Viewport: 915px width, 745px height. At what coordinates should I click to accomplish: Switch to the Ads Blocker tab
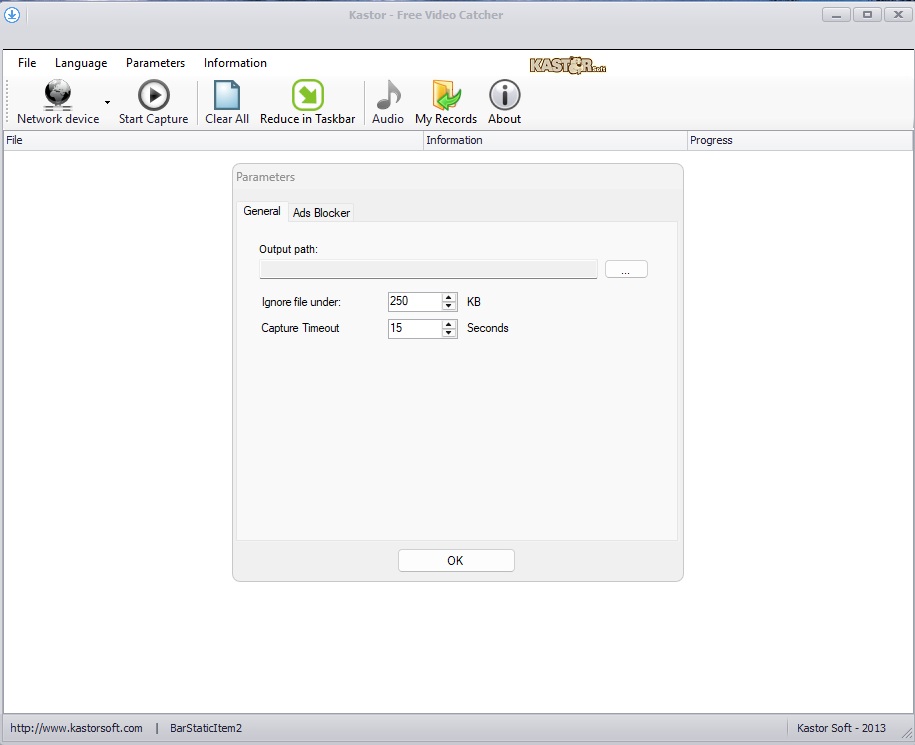pos(321,213)
